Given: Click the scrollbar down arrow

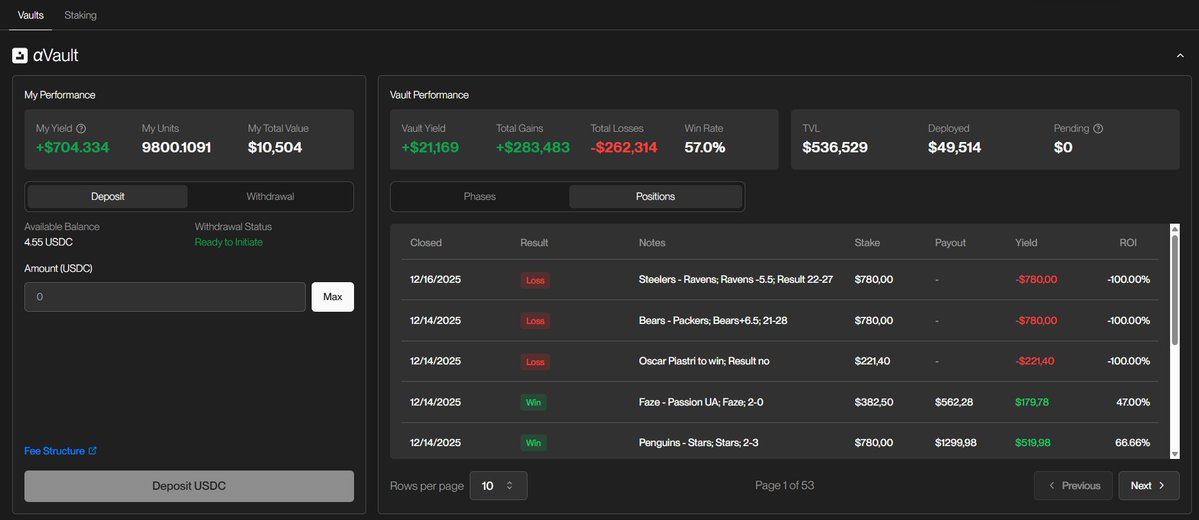Looking at the screenshot, I should tap(1175, 454).
